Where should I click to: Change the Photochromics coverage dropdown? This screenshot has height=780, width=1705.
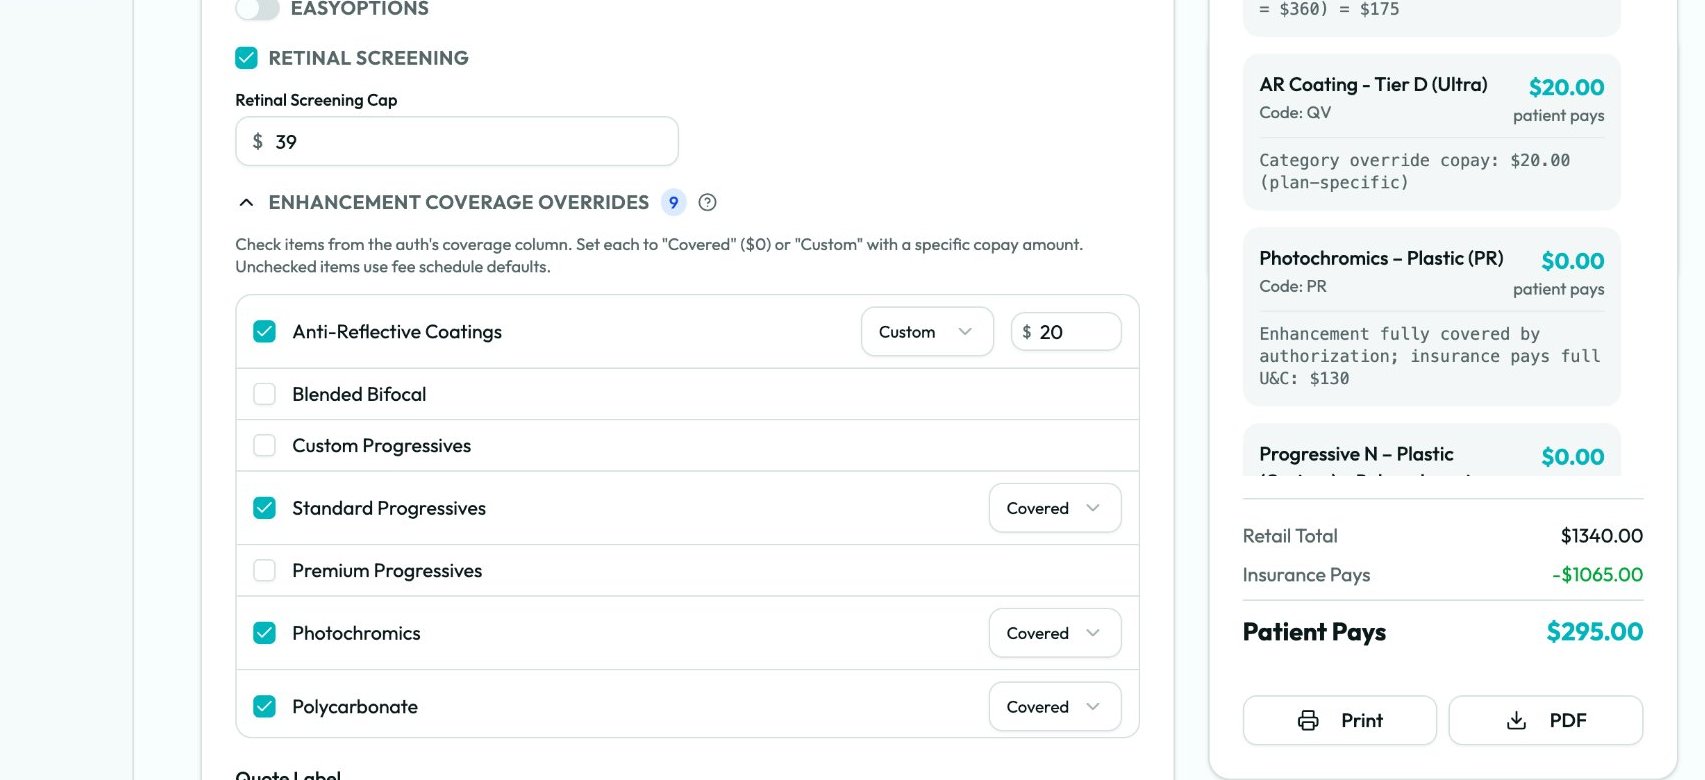click(1054, 632)
